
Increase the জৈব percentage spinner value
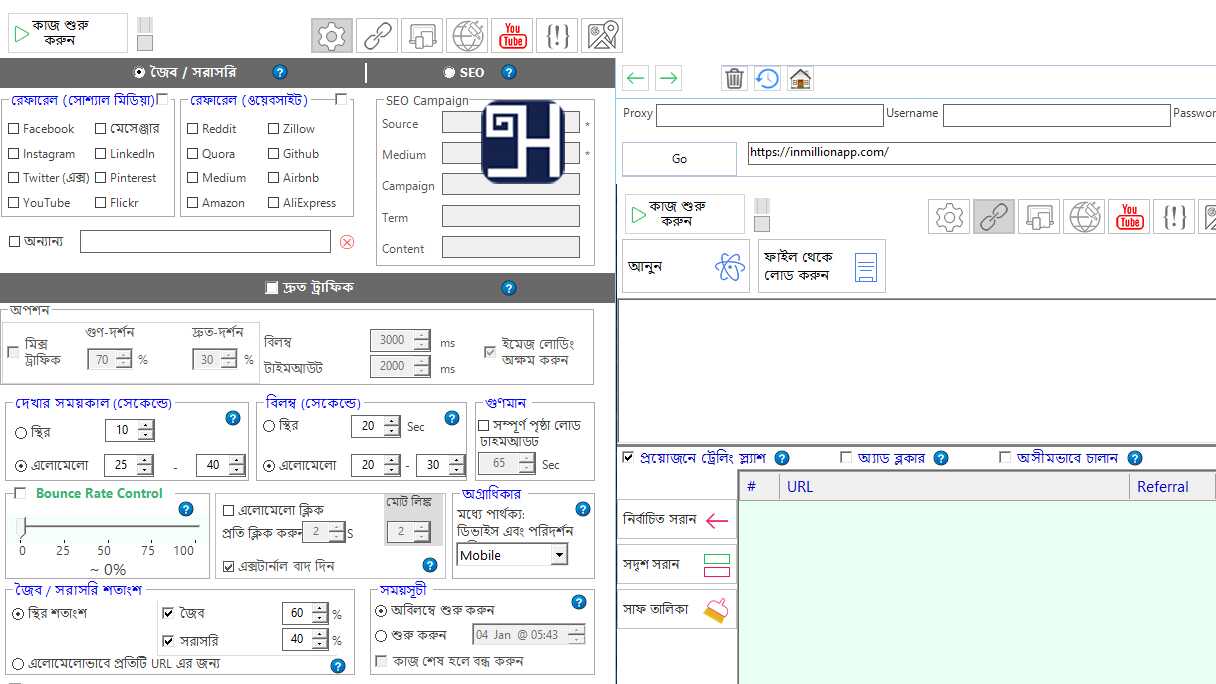pyautogui.click(x=320, y=608)
